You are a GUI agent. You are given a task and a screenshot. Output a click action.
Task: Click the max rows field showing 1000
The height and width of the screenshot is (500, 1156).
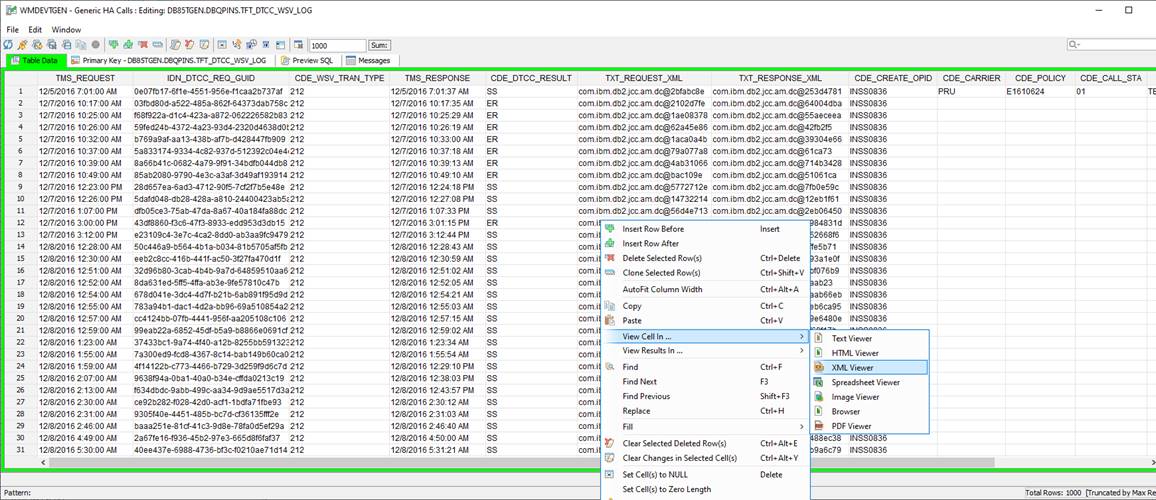tap(337, 46)
